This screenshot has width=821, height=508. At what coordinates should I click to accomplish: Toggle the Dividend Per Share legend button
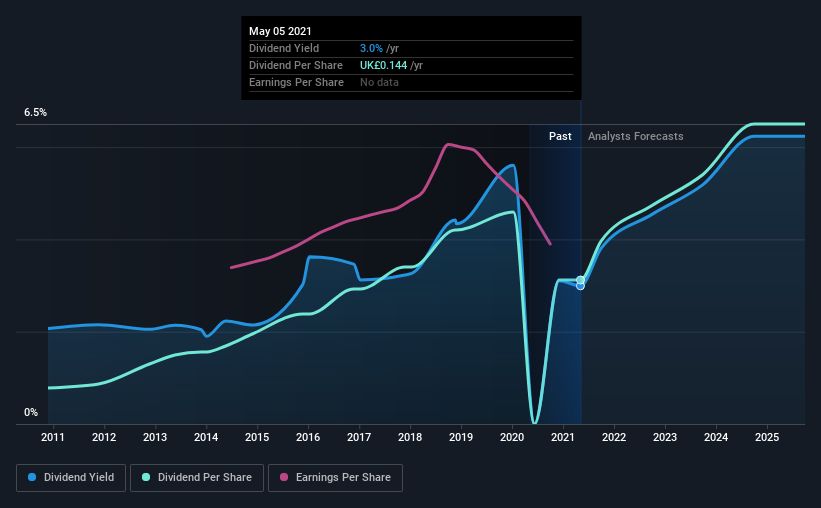(197, 478)
